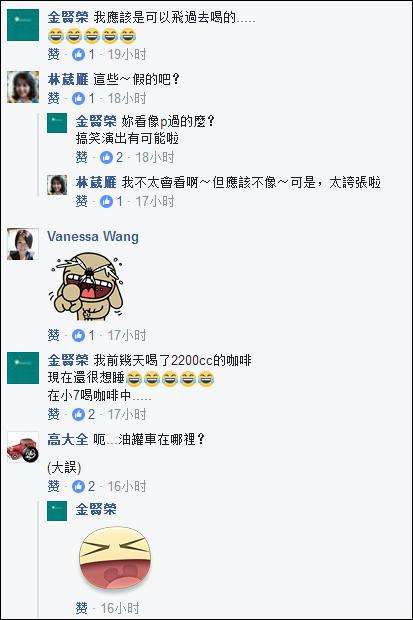Like the last sticker reply by 金賢榮

tap(81, 608)
